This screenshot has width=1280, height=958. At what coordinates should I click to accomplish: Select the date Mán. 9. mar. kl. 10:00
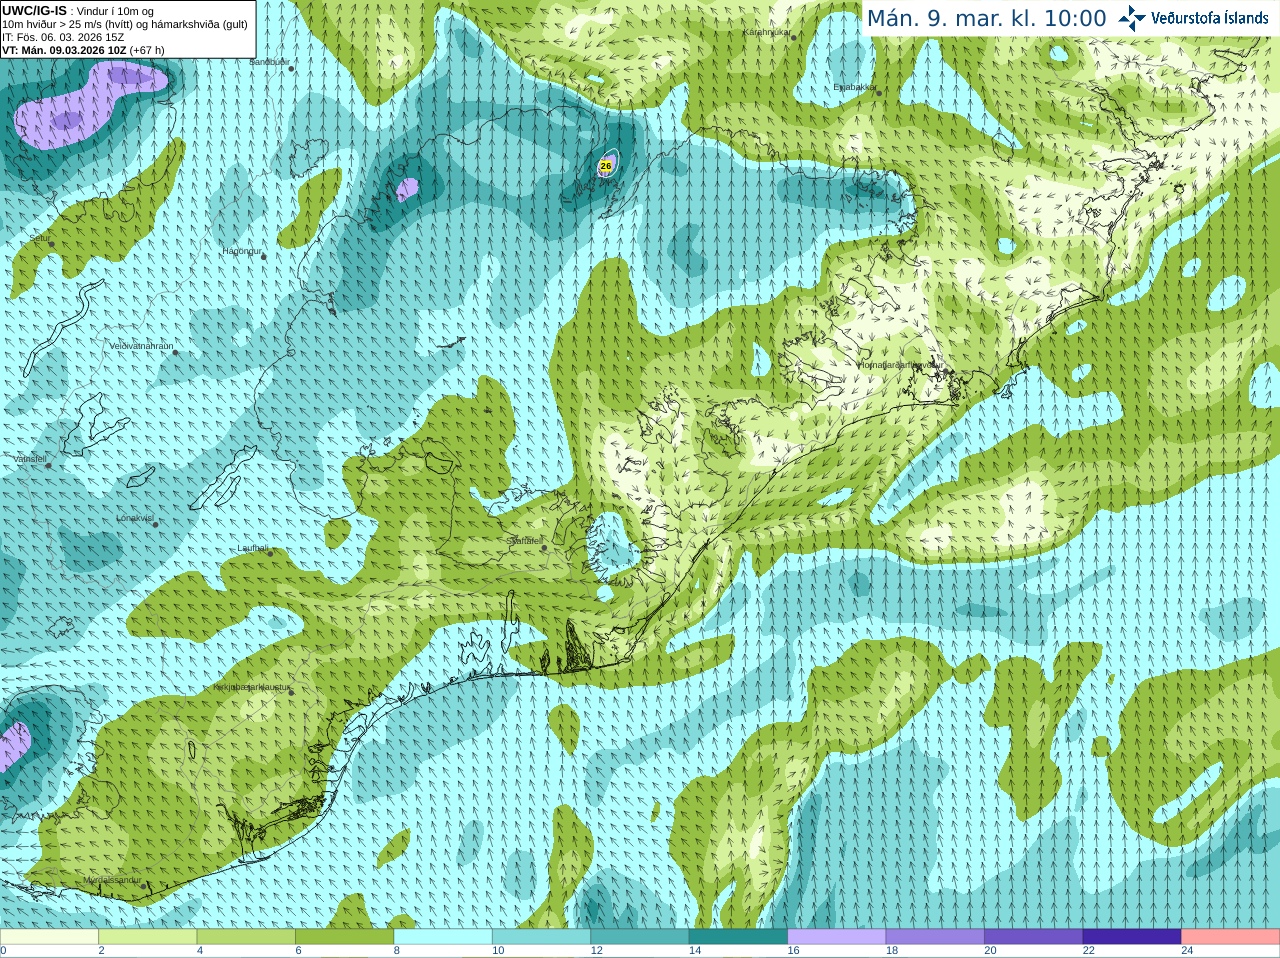tap(986, 18)
